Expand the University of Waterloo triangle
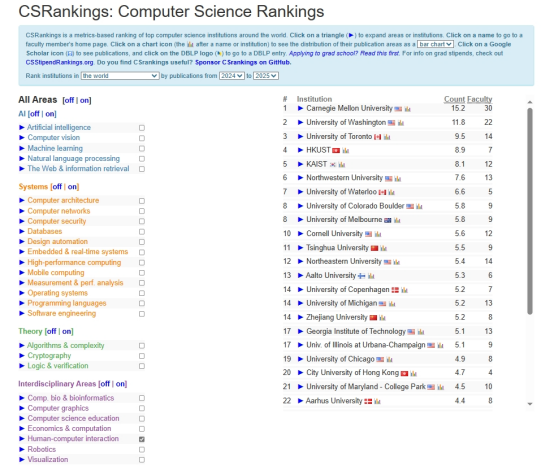The height and width of the screenshot is (467, 554). (x=300, y=192)
